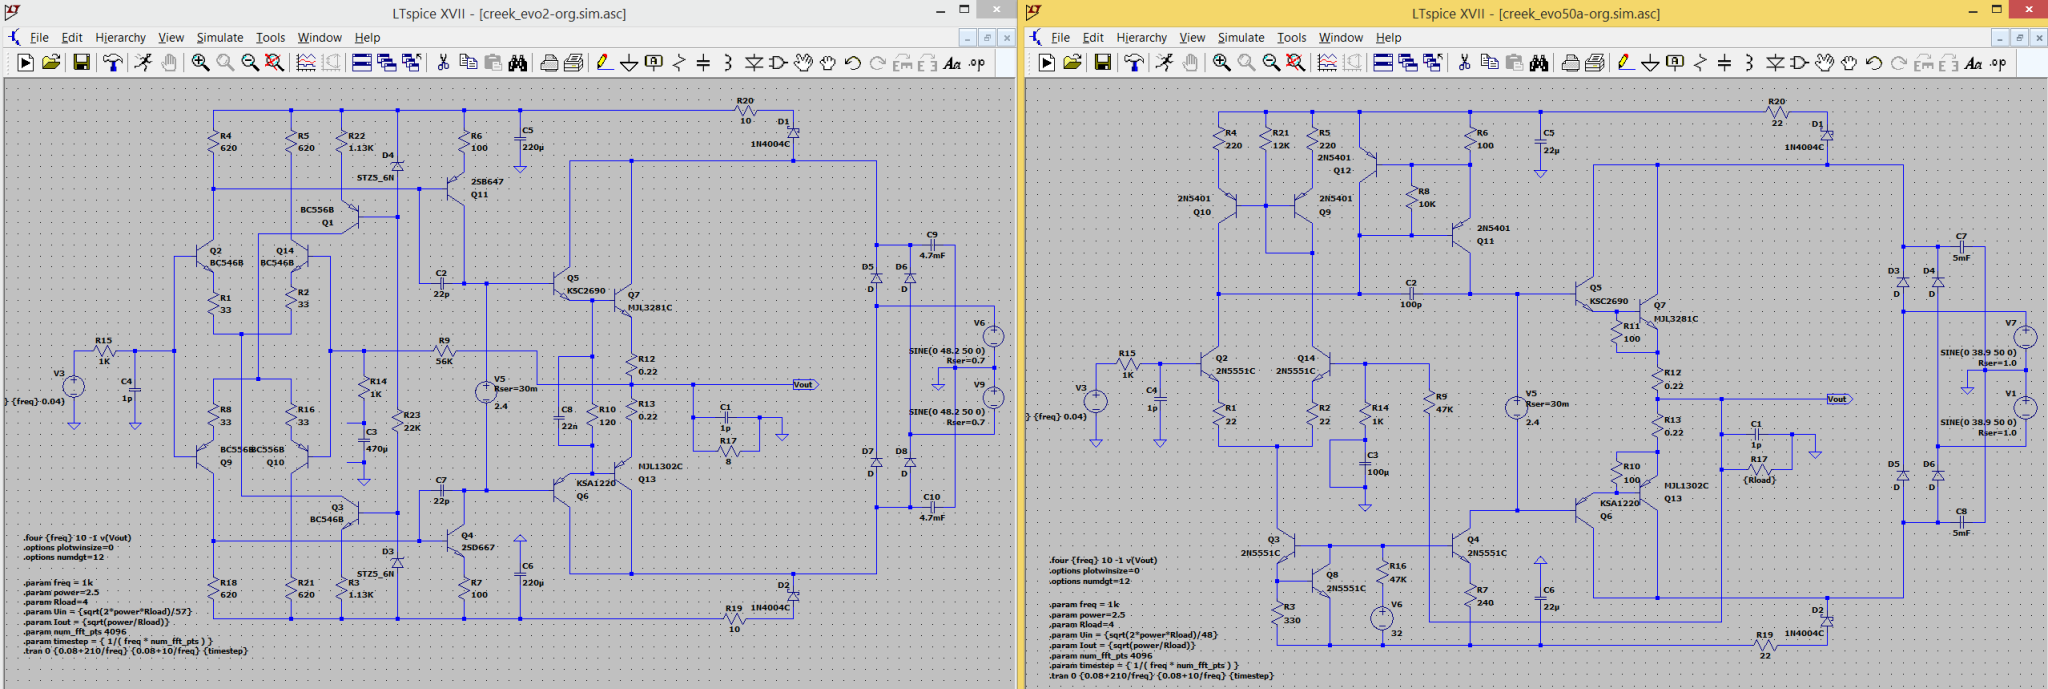This screenshot has height=689, width=2048.
Task: Click KSA1220 transistor label in creek_evo50a-org schematic
Action: pos(1620,503)
